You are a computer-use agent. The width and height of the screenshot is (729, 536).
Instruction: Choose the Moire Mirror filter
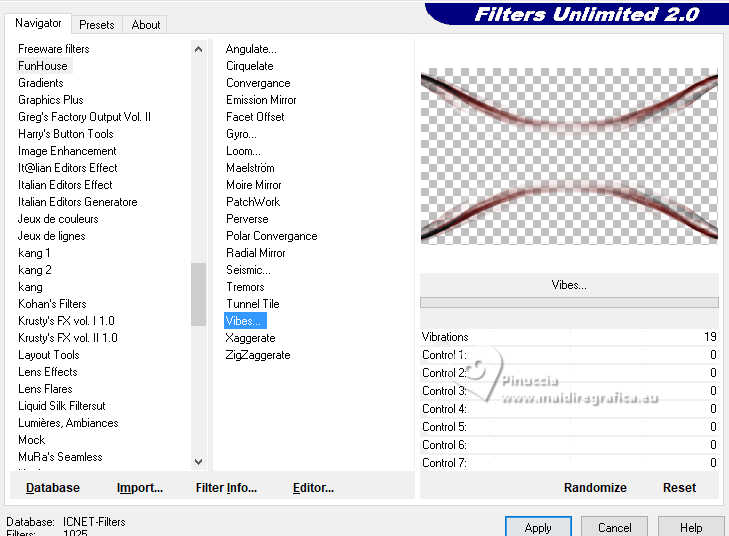point(253,185)
